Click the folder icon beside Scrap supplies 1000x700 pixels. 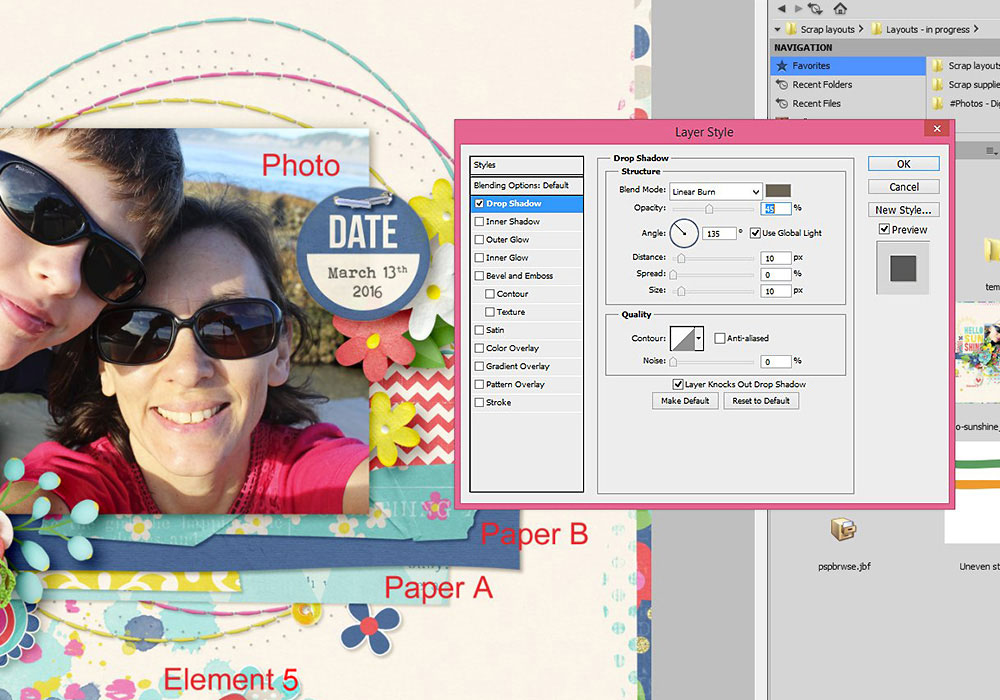tap(938, 84)
